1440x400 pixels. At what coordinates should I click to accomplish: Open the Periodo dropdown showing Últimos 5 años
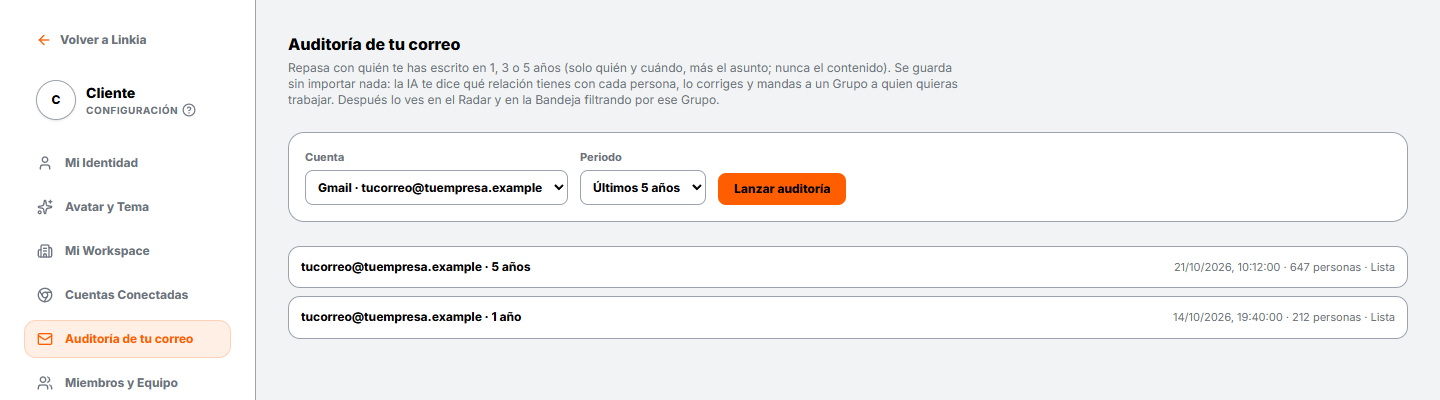pos(643,188)
